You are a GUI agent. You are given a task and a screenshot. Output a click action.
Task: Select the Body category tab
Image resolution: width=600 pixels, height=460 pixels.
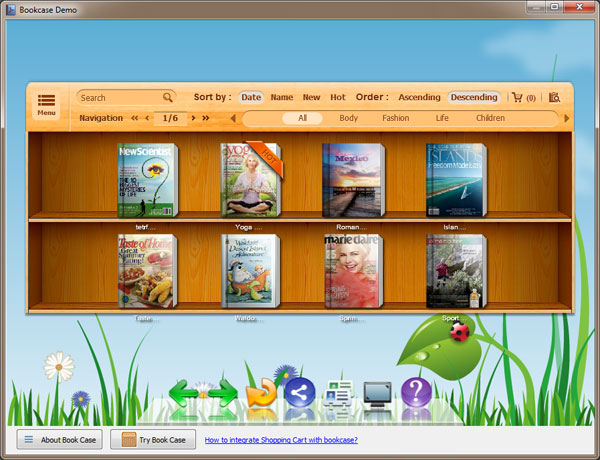click(349, 118)
